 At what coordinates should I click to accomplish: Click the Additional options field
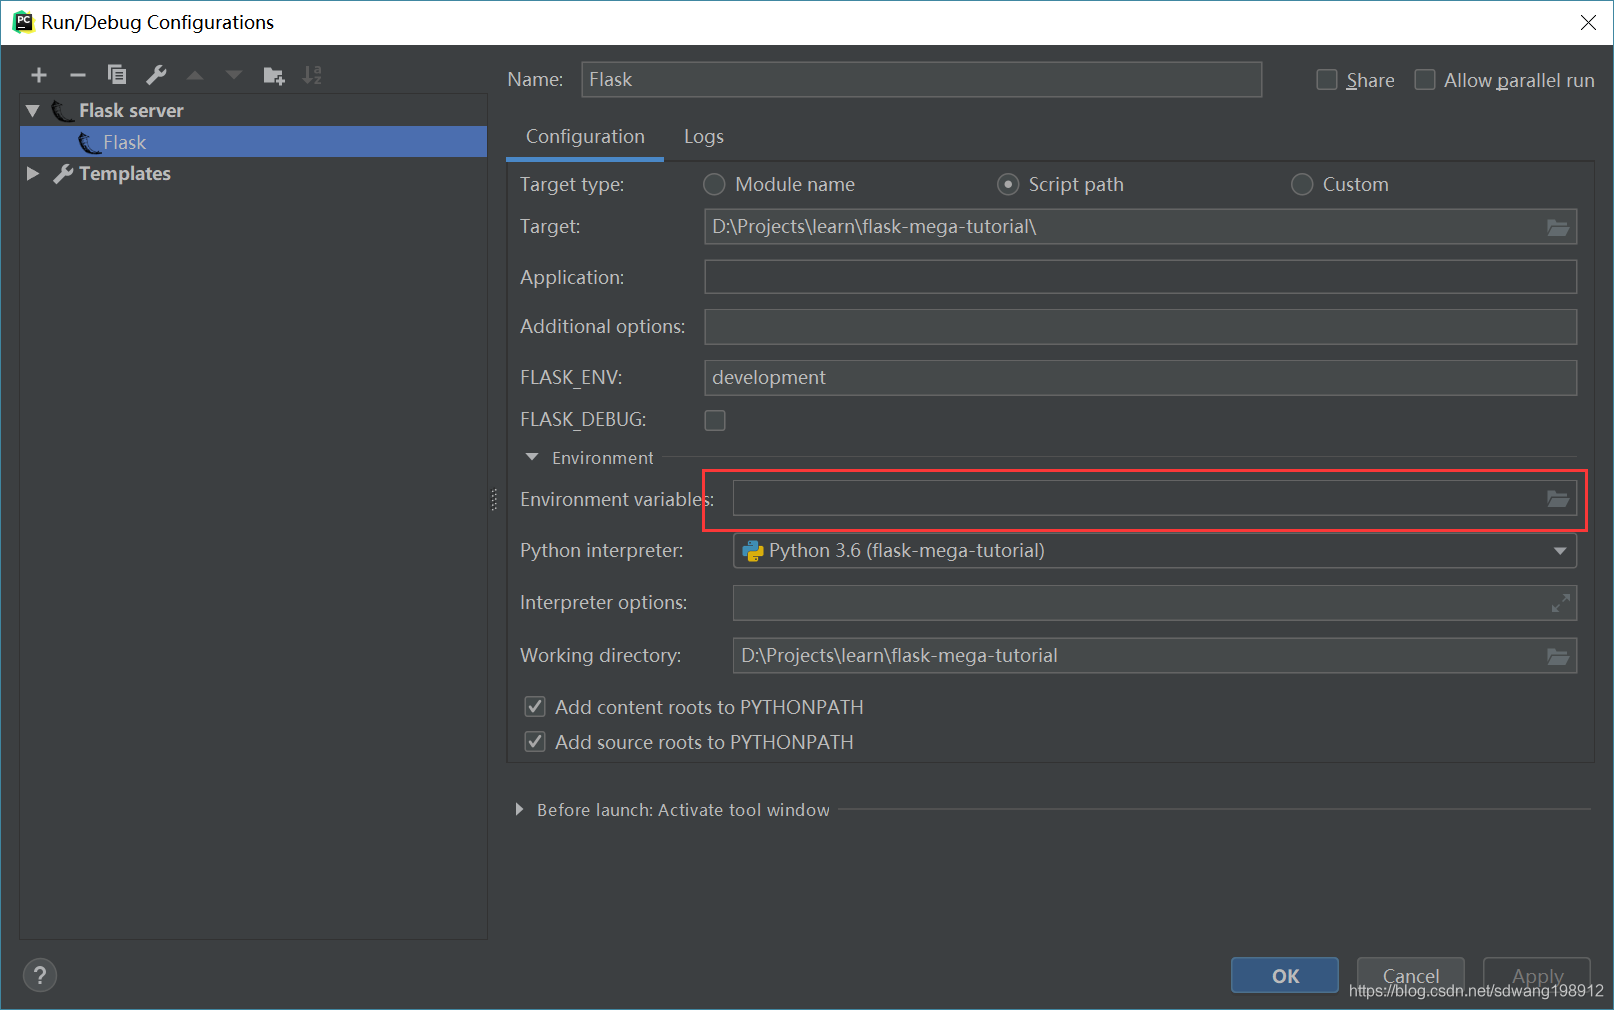(x=1141, y=327)
